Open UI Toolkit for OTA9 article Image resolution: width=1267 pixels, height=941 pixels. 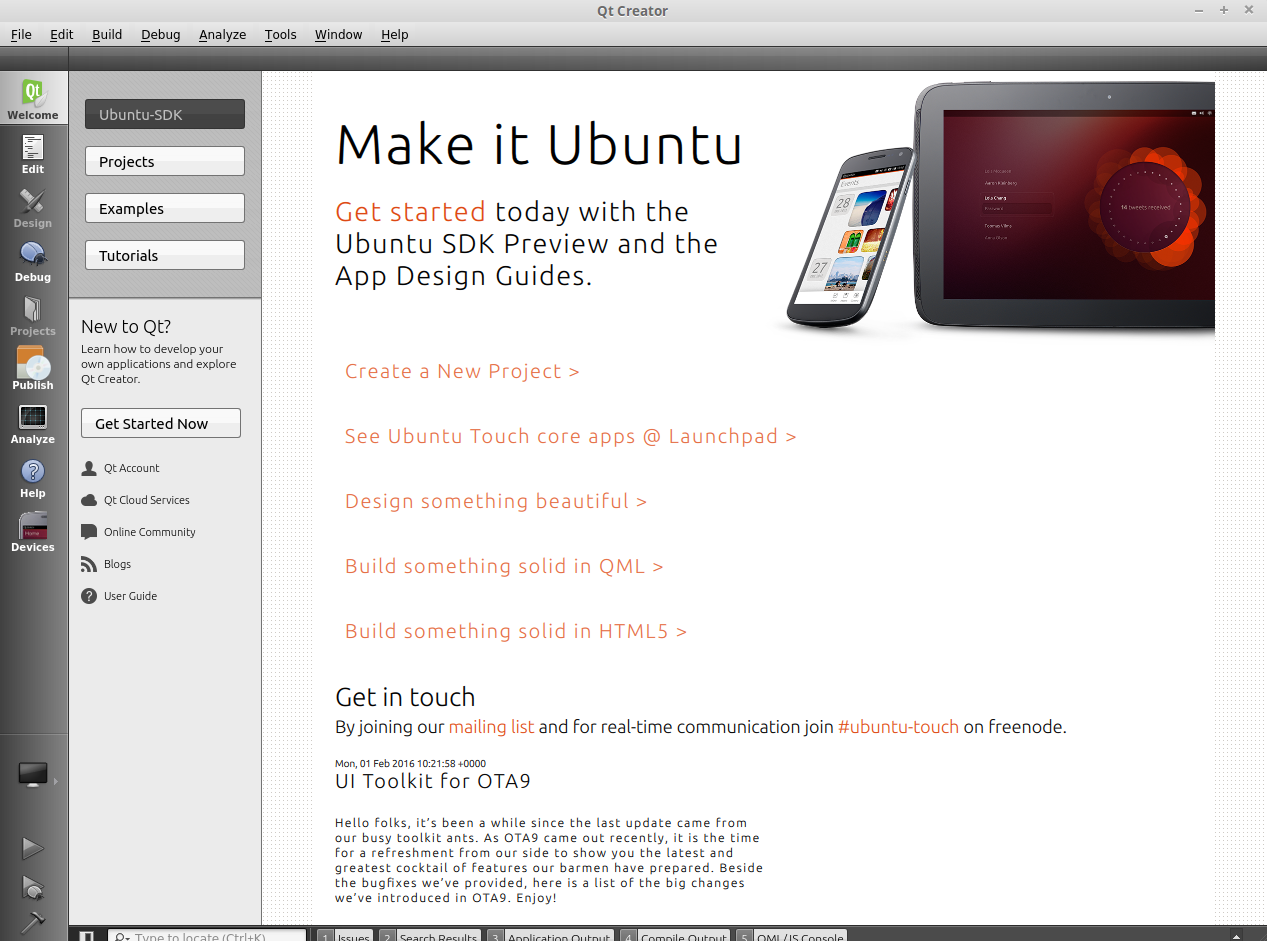coord(433,781)
